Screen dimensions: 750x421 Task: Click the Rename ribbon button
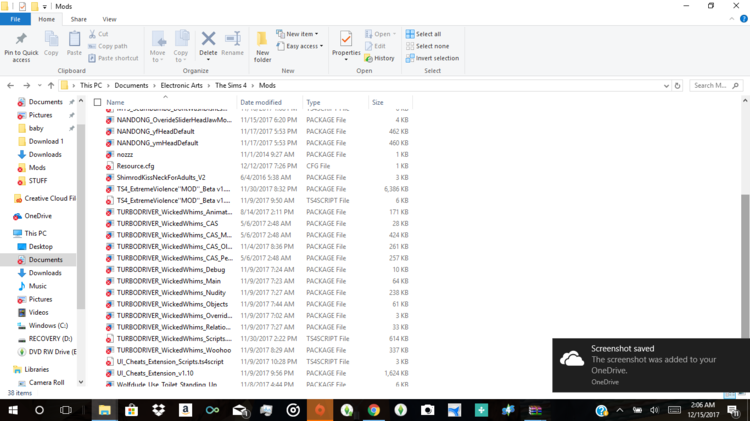tap(232, 44)
